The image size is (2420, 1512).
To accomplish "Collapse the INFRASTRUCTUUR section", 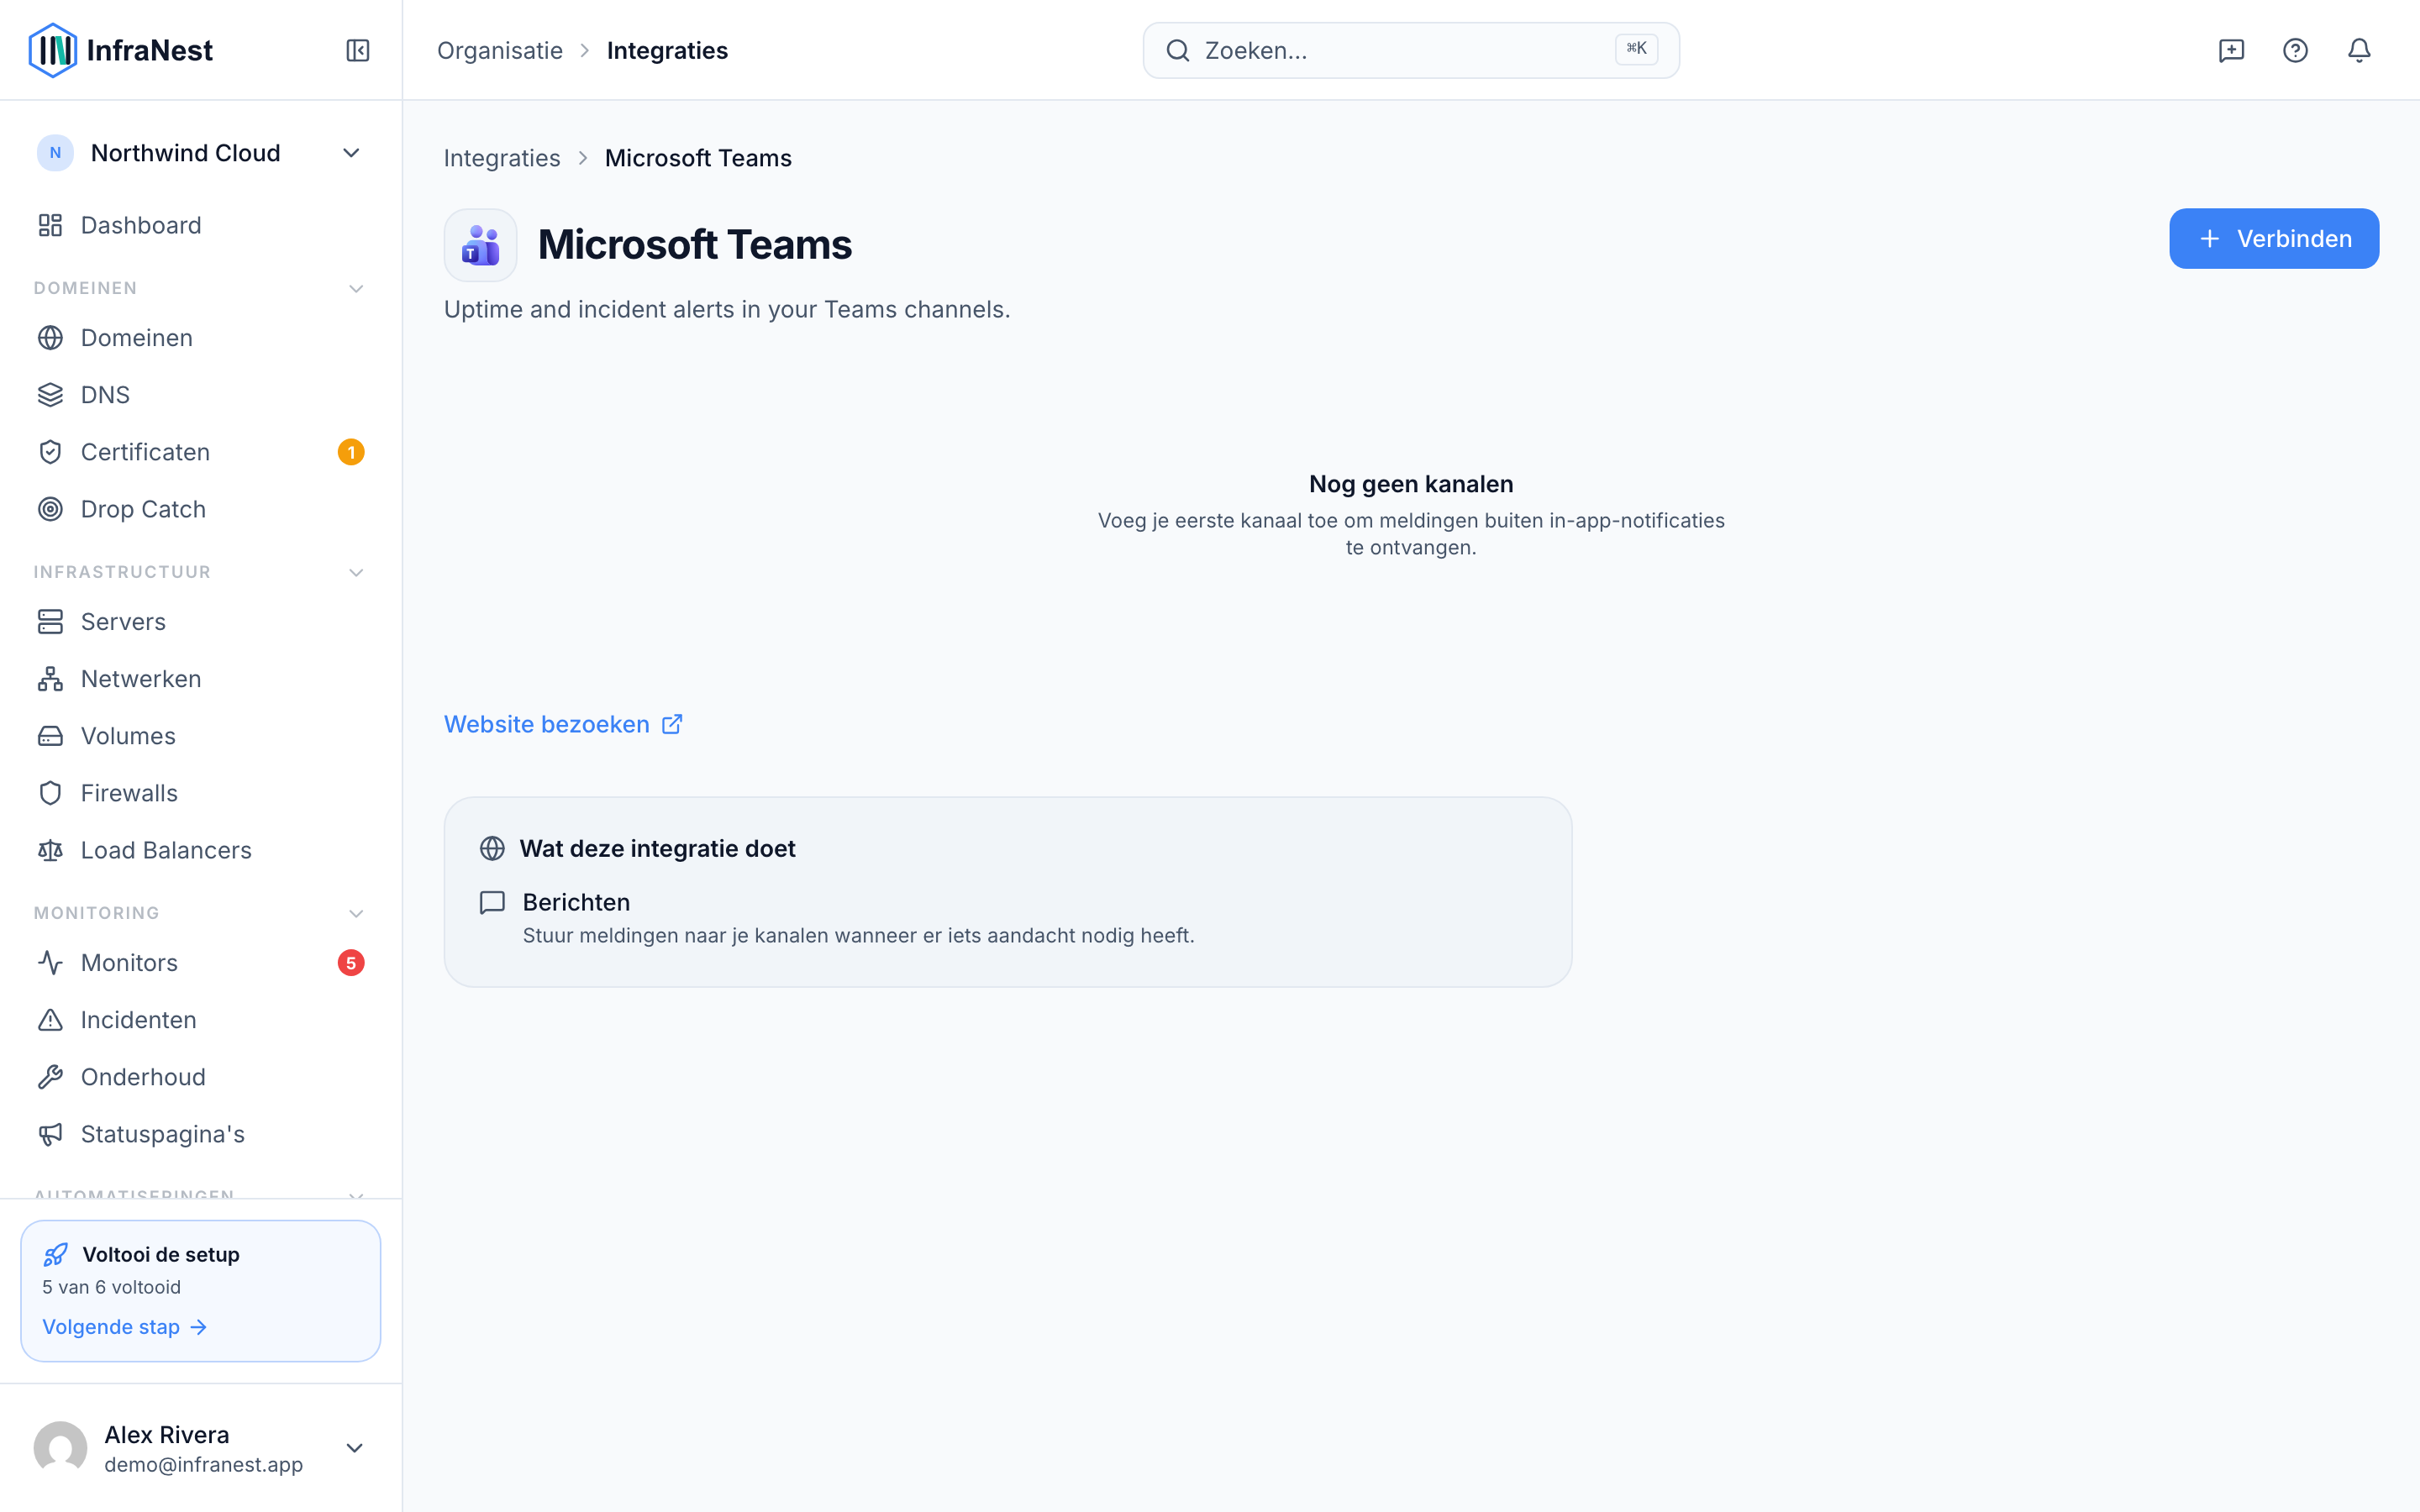I will pos(356,572).
